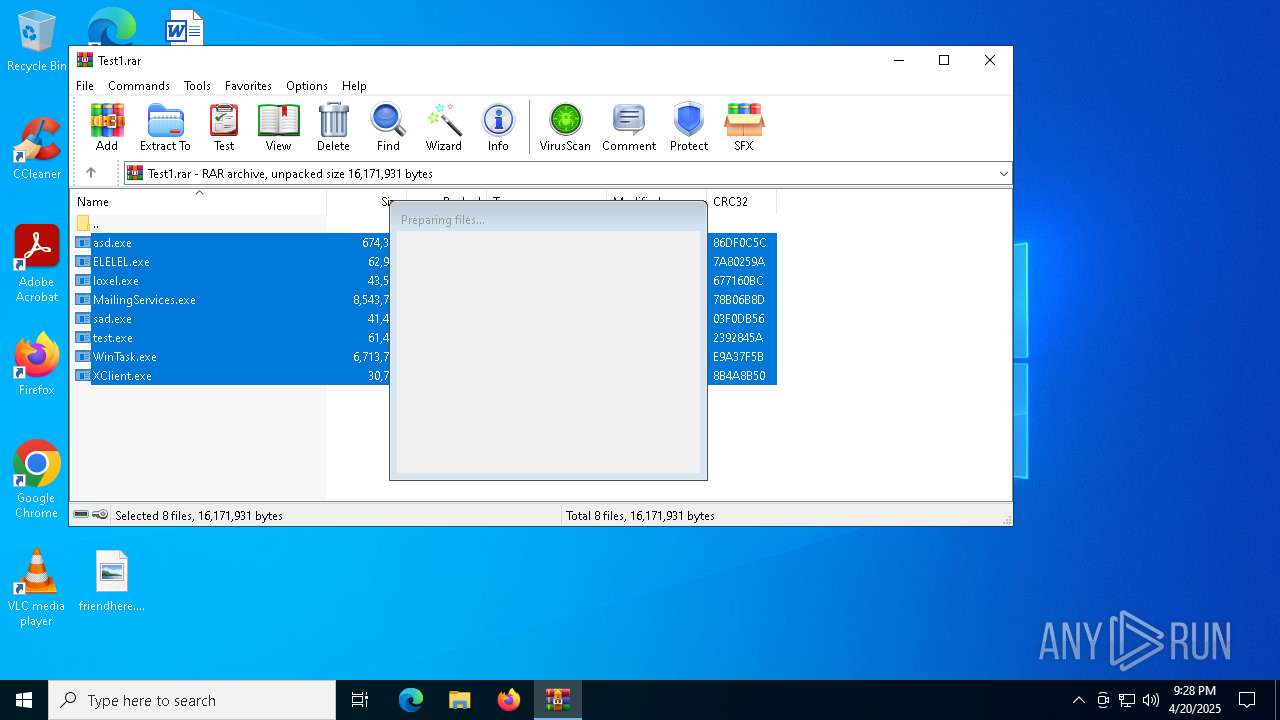Image resolution: width=1280 pixels, height=720 pixels.
Task: Open Recycle Bin desktop icon
Action: (37, 41)
